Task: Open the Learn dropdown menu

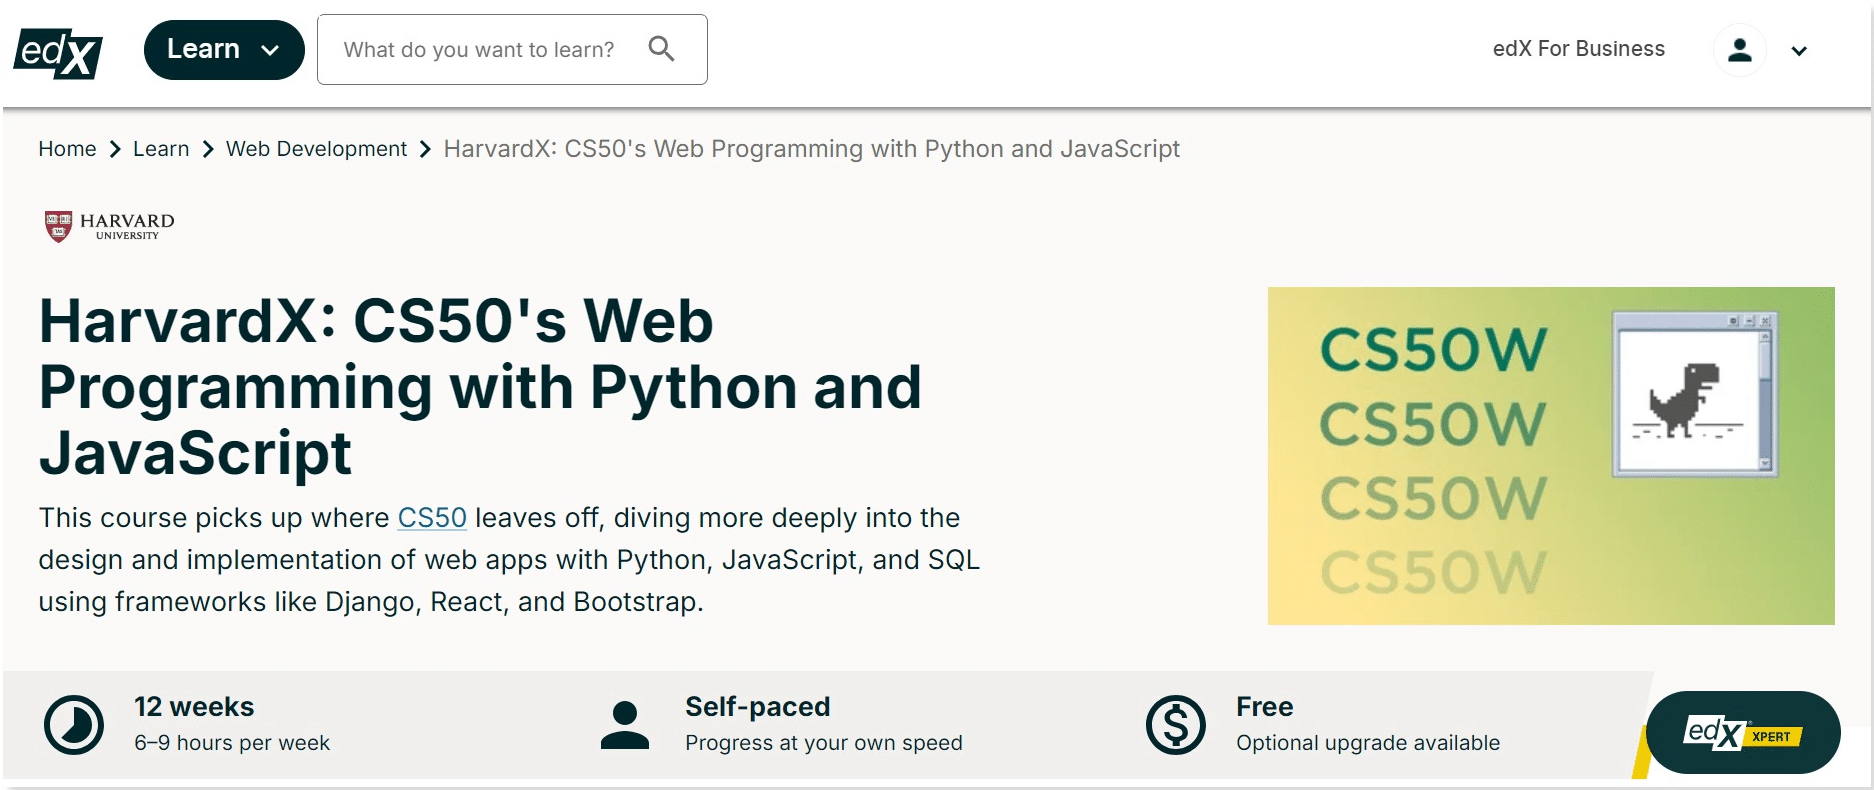Action: pyautogui.click(x=224, y=50)
